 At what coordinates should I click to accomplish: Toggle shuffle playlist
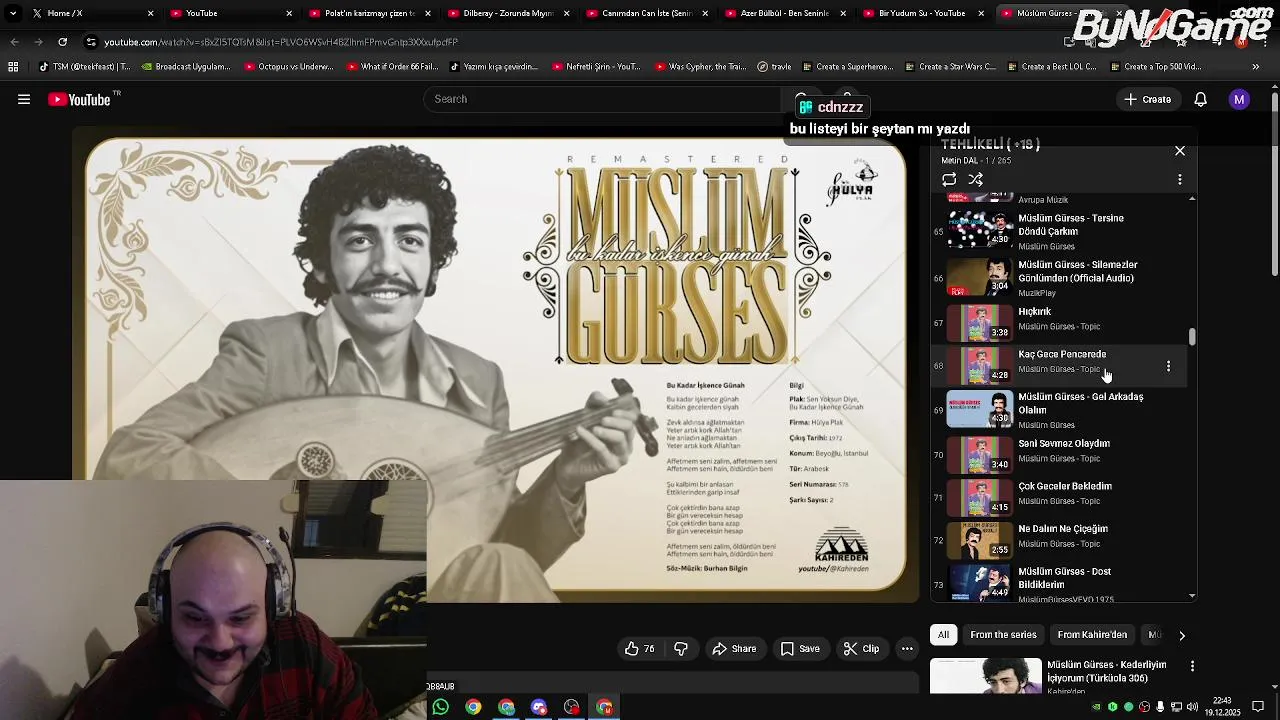(976, 180)
